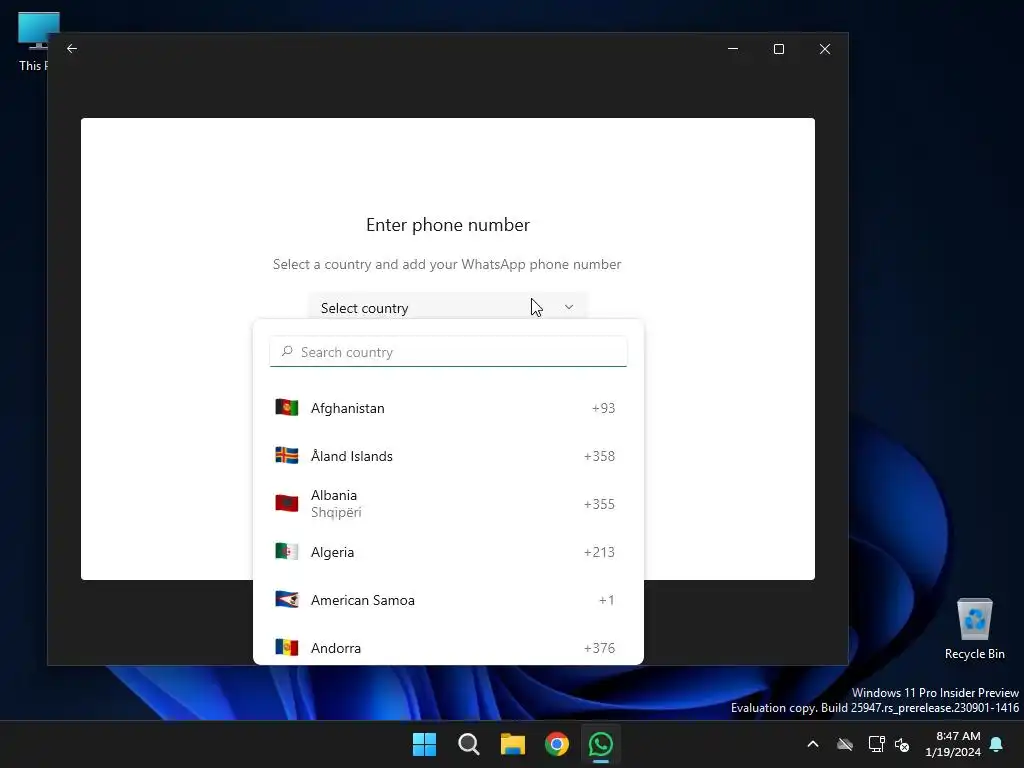Viewport: 1024px width, 768px height.
Task: Click the Search country input field
Action: [x=448, y=352]
